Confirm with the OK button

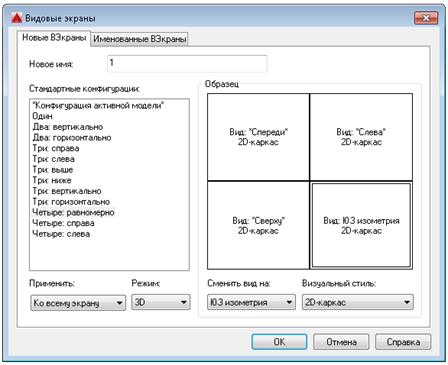click(279, 342)
